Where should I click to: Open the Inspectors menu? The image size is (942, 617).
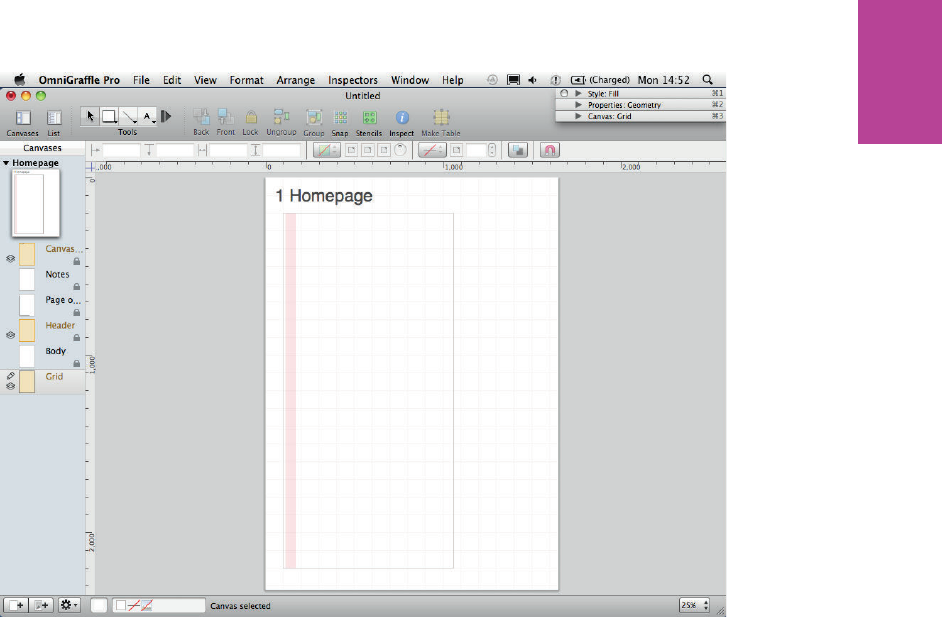point(353,80)
